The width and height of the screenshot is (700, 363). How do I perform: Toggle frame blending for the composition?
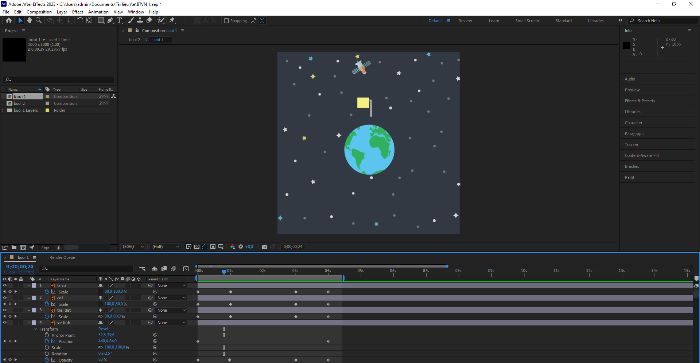pos(164,268)
